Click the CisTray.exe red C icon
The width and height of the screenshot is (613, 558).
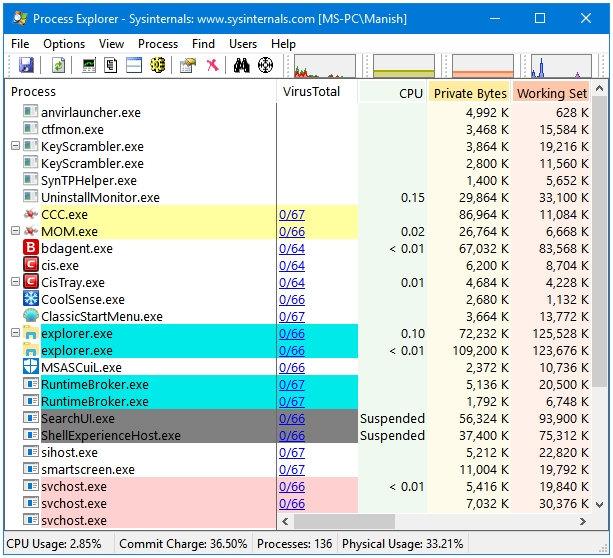[x=31, y=282]
